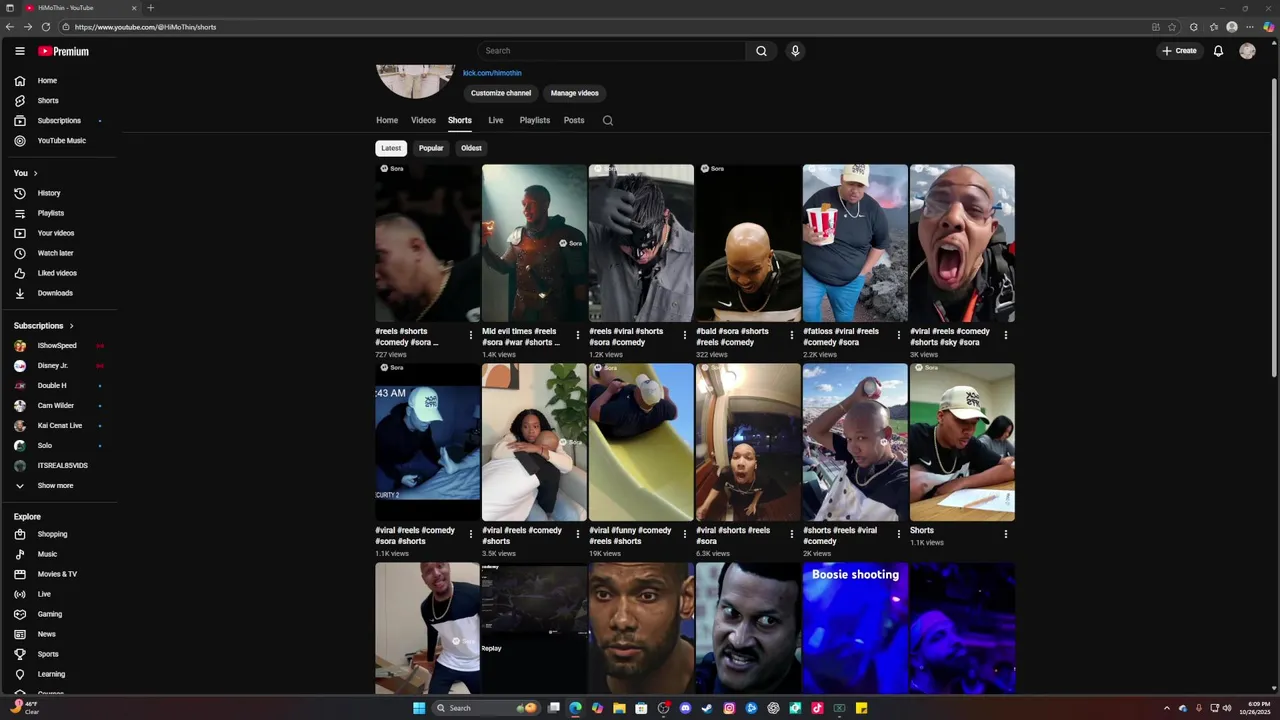The width and height of the screenshot is (1280, 720).
Task: Open options for '#fatloss #viral' short
Action: point(899,335)
